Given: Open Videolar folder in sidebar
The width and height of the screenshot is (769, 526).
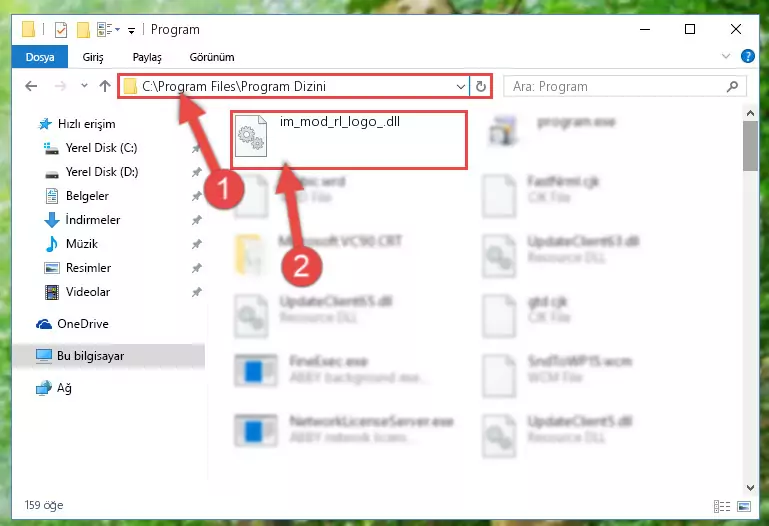Looking at the screenshot, I should 88,292.
